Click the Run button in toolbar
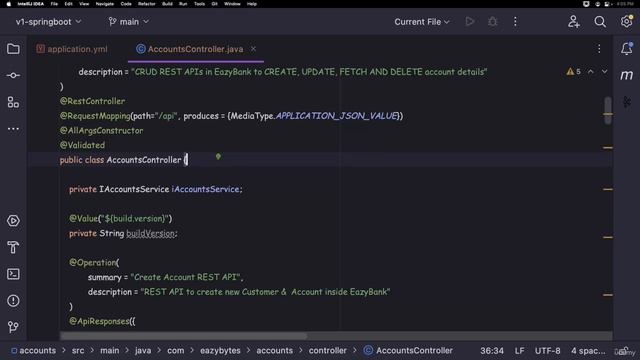The height and width of the screenshot is (360, 640). (470, 22)
